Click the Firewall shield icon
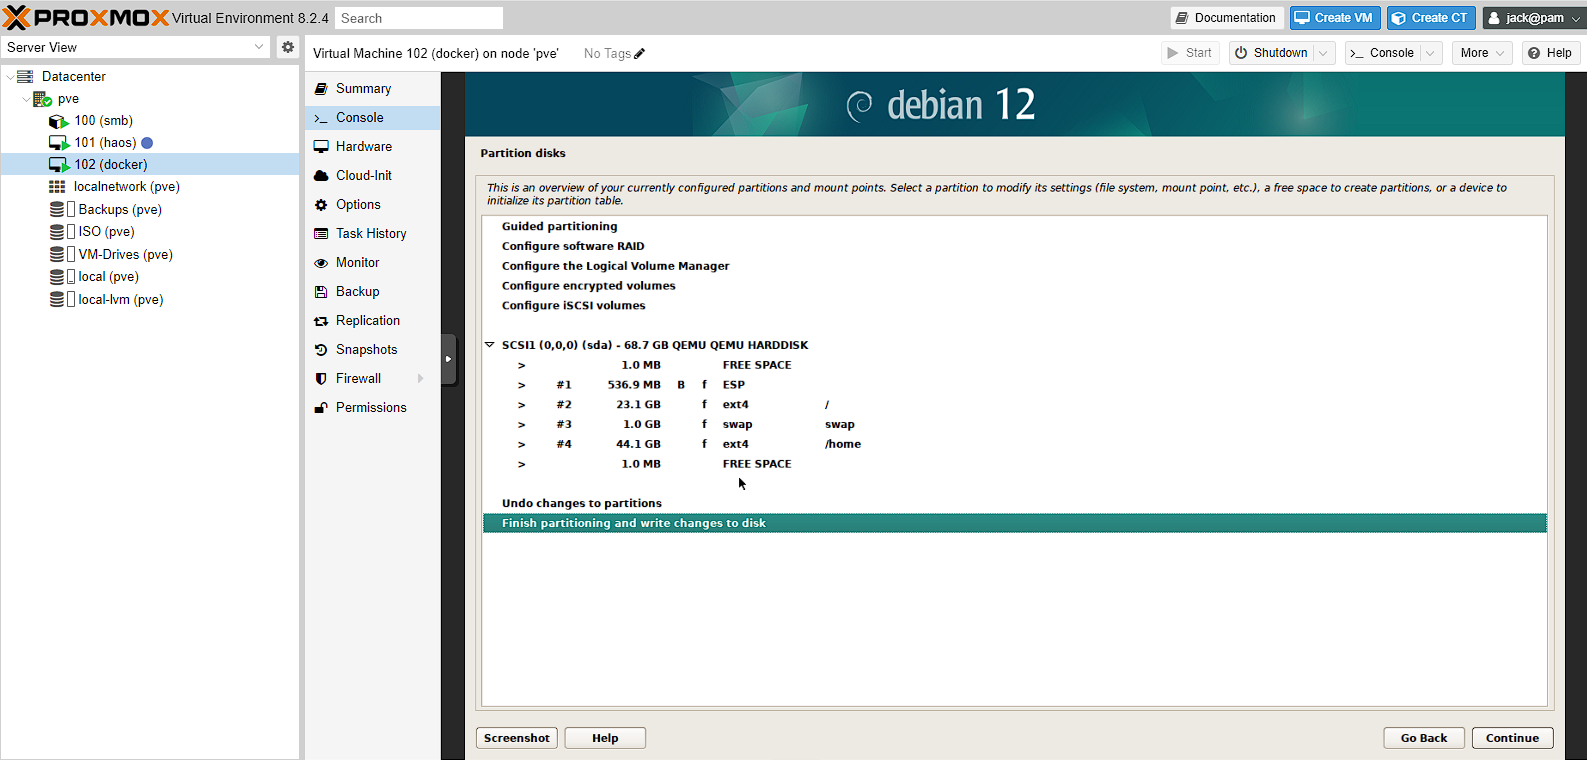Viewport: 1587px width, 760px height. tap(321, 379)
